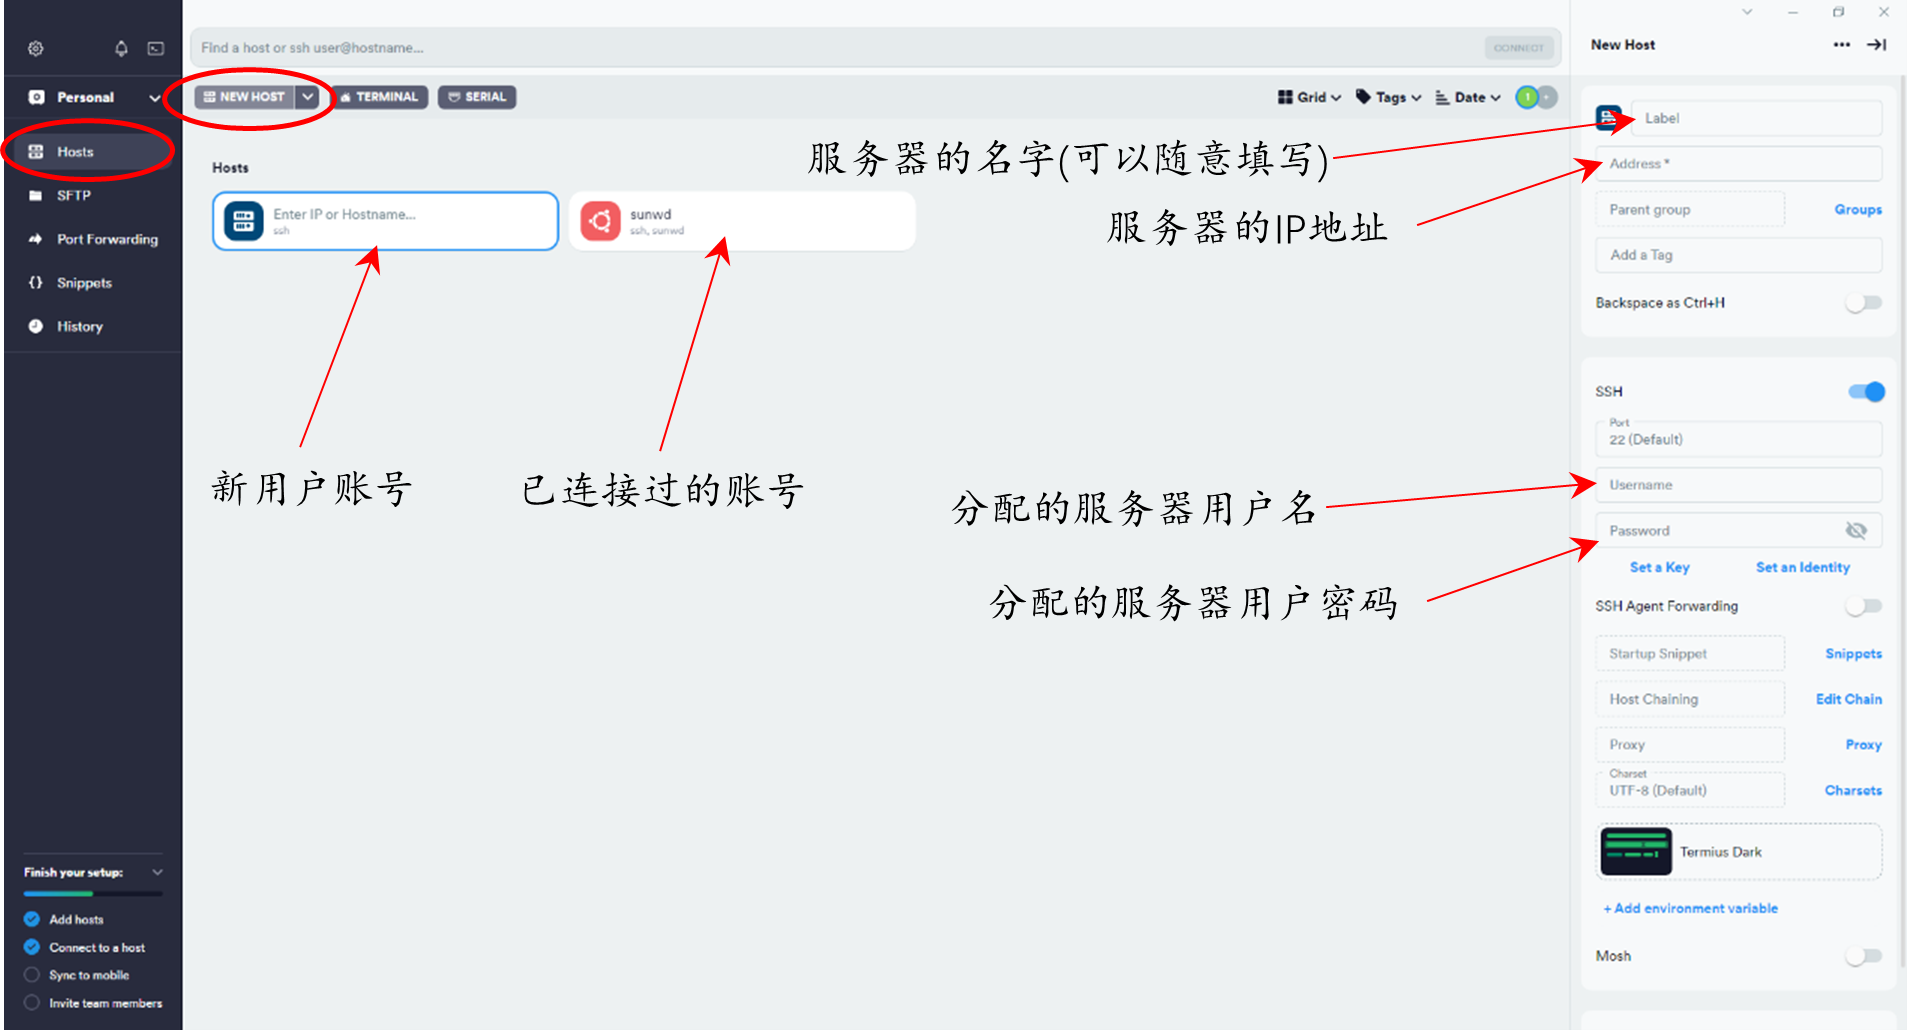This screenshot has height=1030, width=1907.
Task: Click Add environment variable
Action: (1691, 908)
